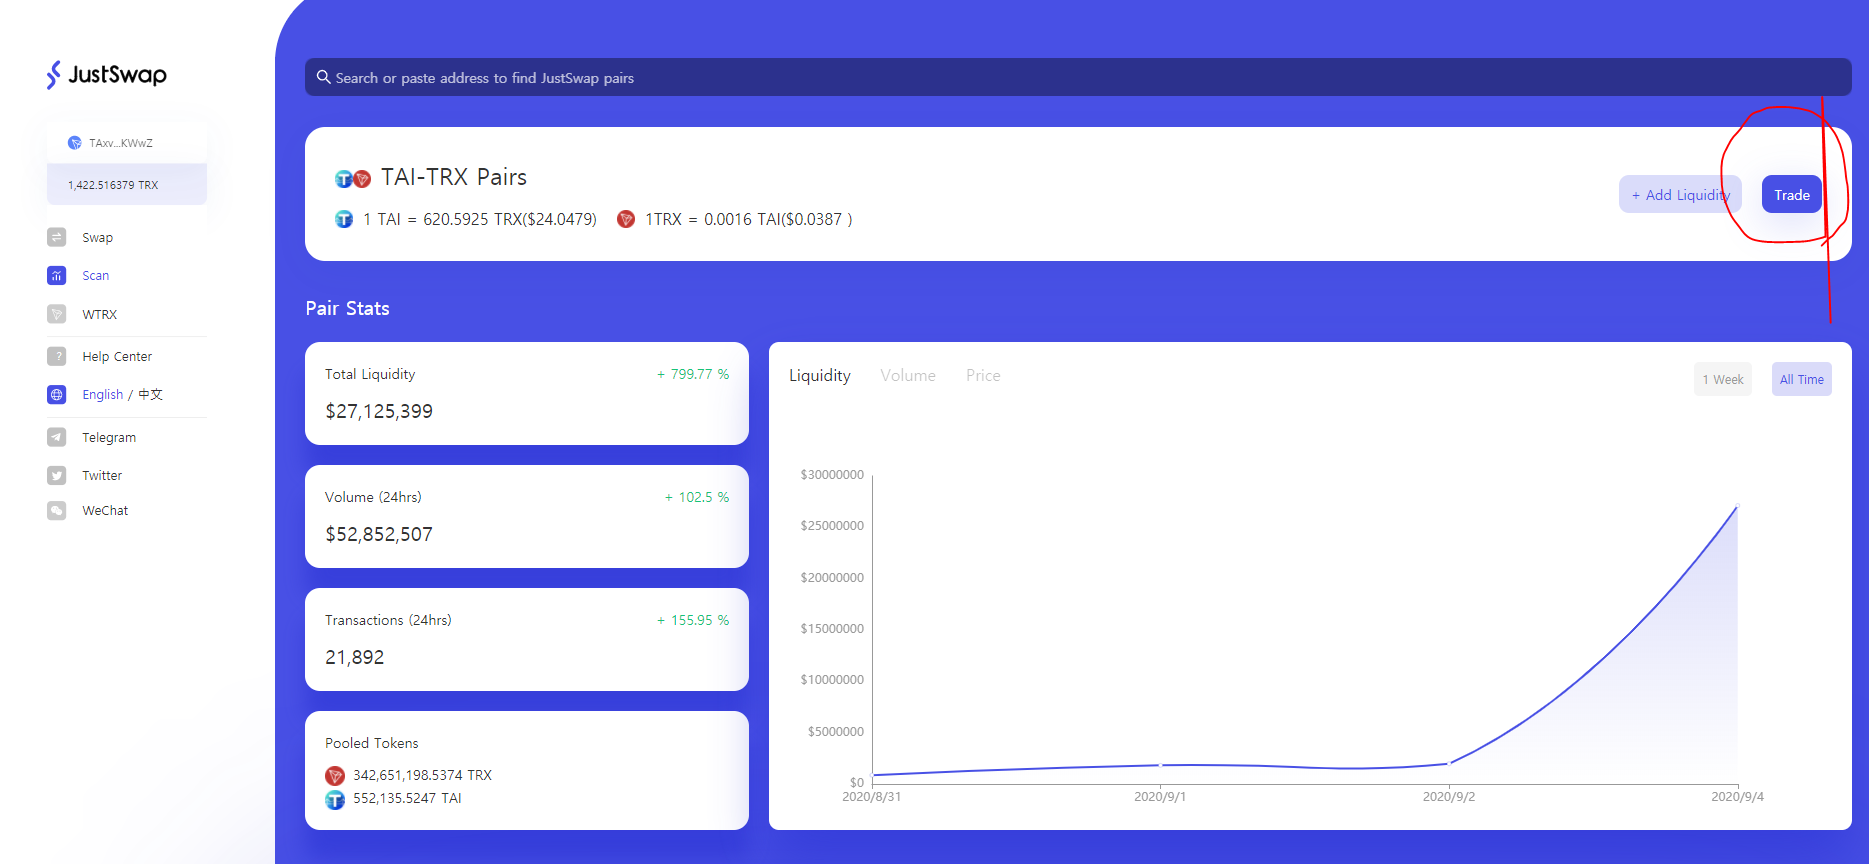Click the + 102.5 % volume change
The width and height of the screenshot is (1869, 864).
pos(697,497)
